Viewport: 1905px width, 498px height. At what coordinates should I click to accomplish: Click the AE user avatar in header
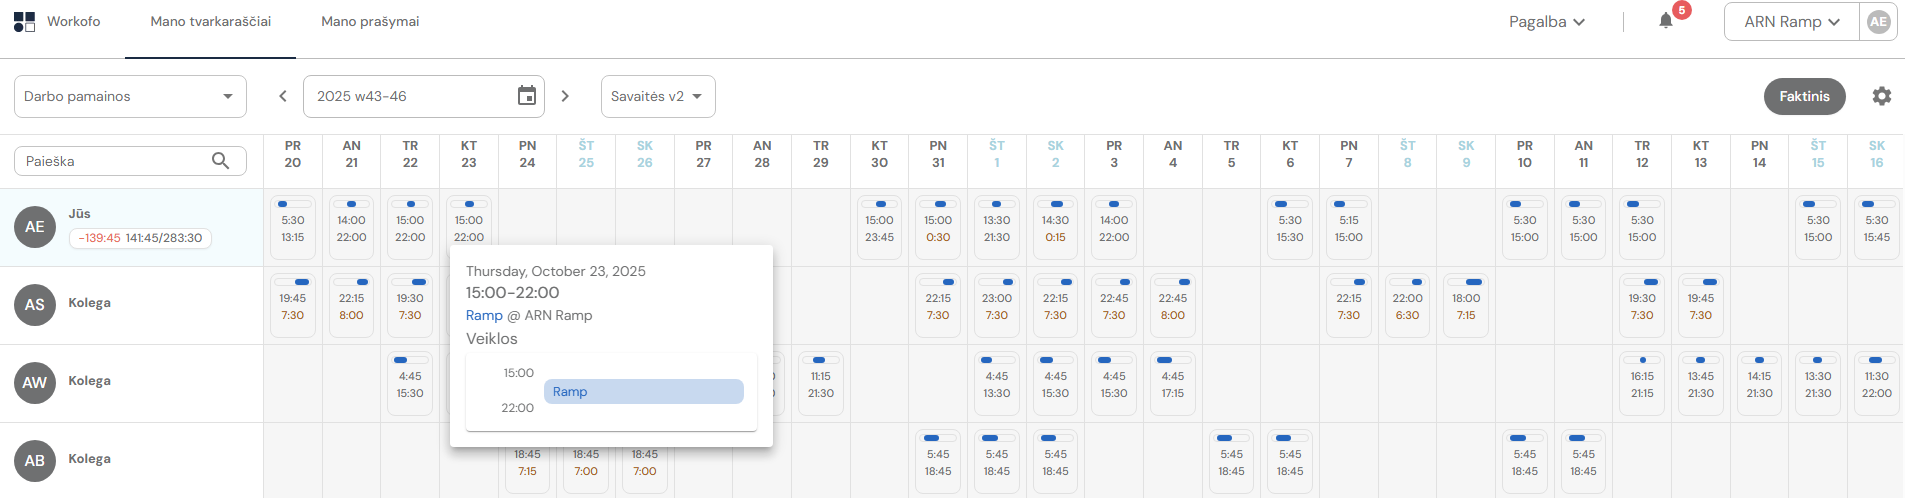click(x=1878, y=21)
